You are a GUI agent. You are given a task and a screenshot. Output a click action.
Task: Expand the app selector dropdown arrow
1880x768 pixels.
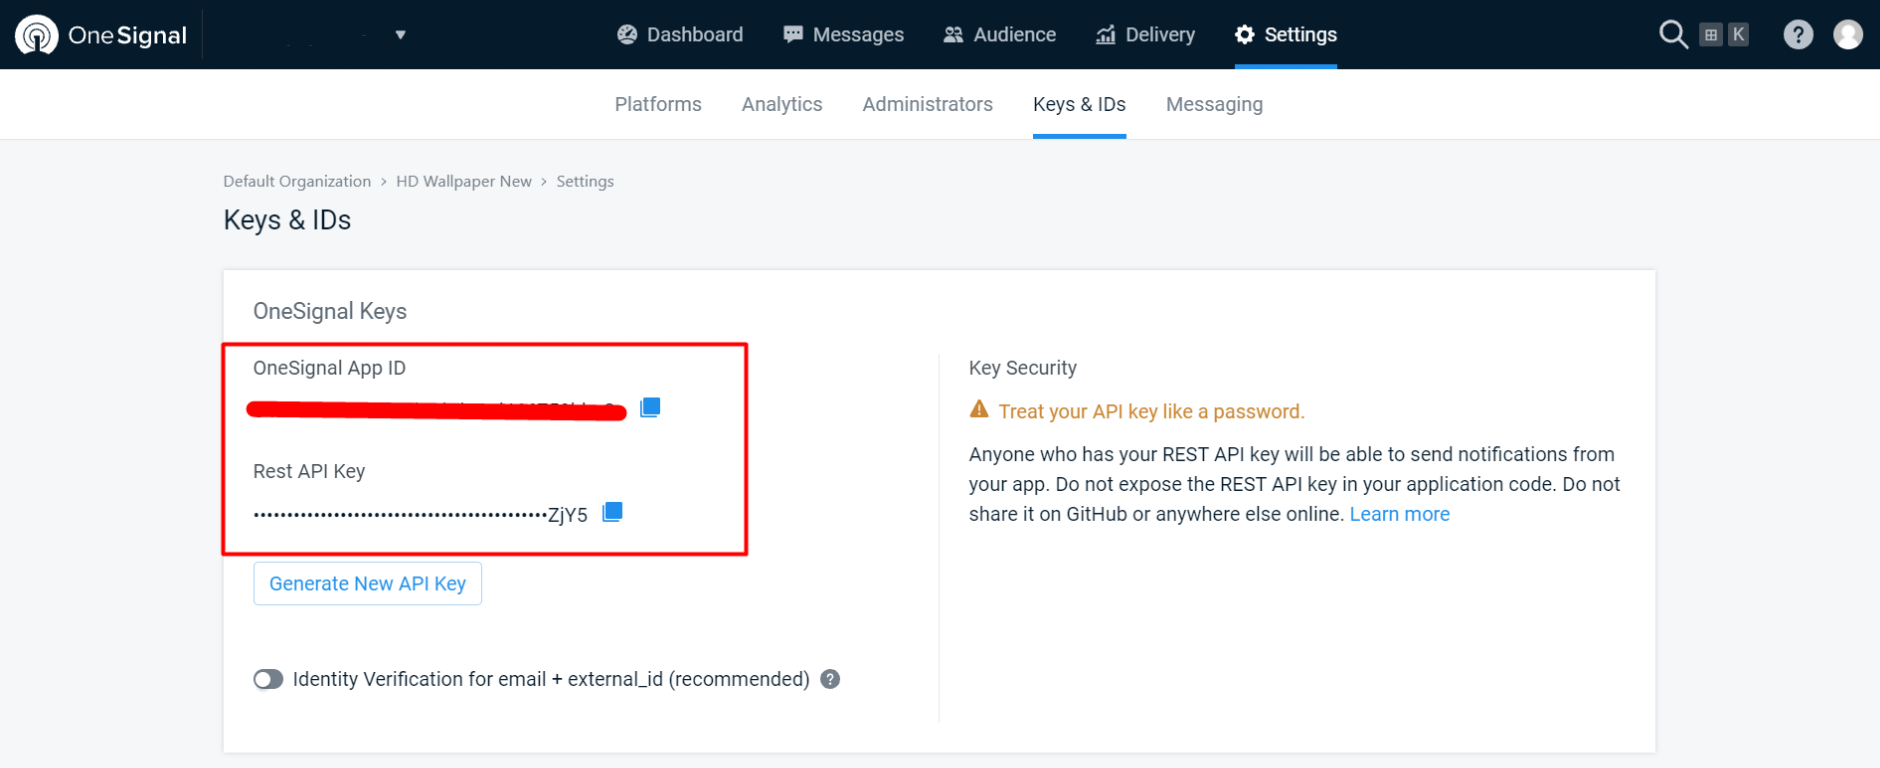click(x=400, y=35)
